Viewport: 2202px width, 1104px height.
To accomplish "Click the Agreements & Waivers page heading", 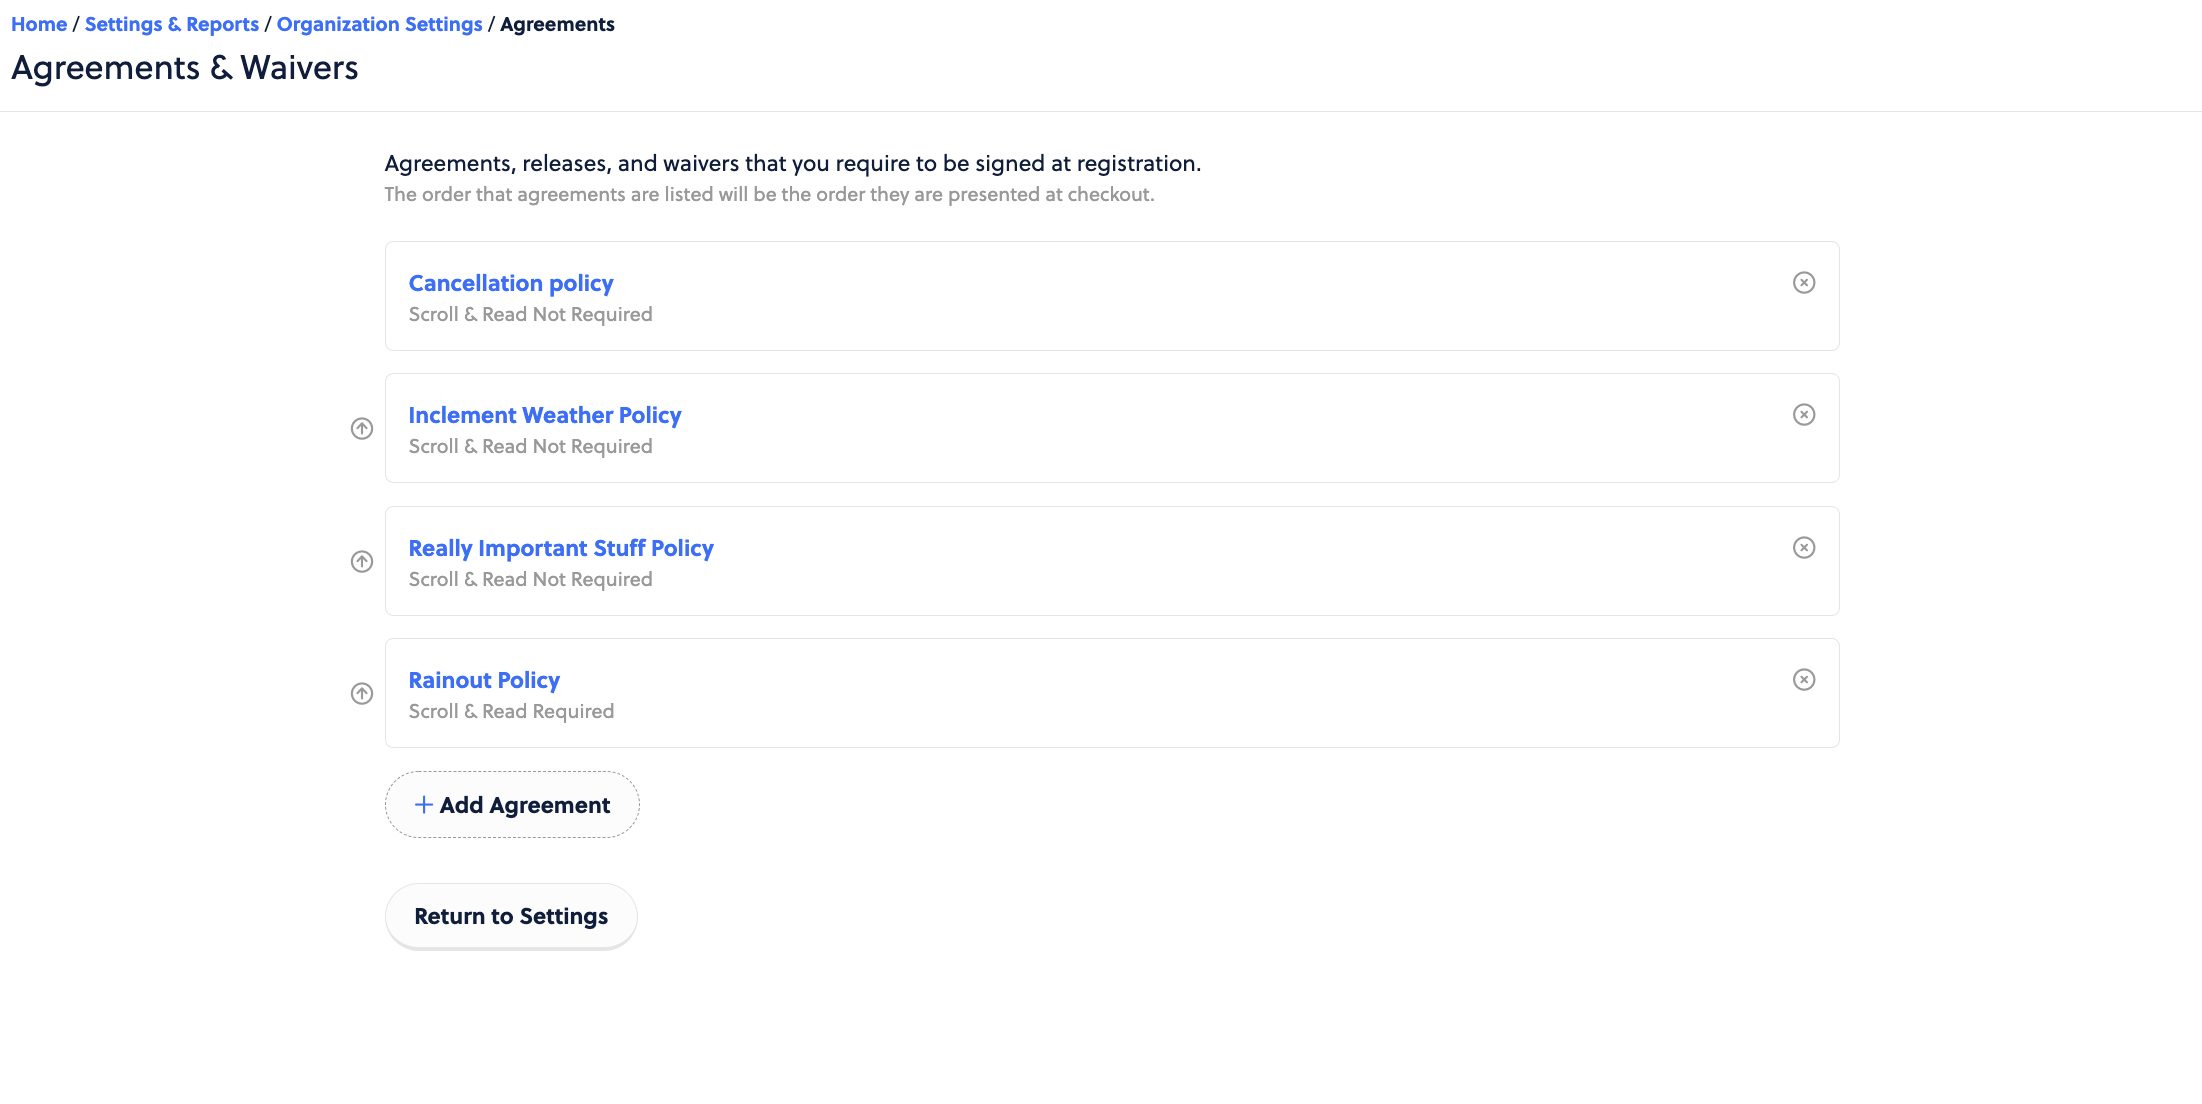I will [x=184, y=68].
